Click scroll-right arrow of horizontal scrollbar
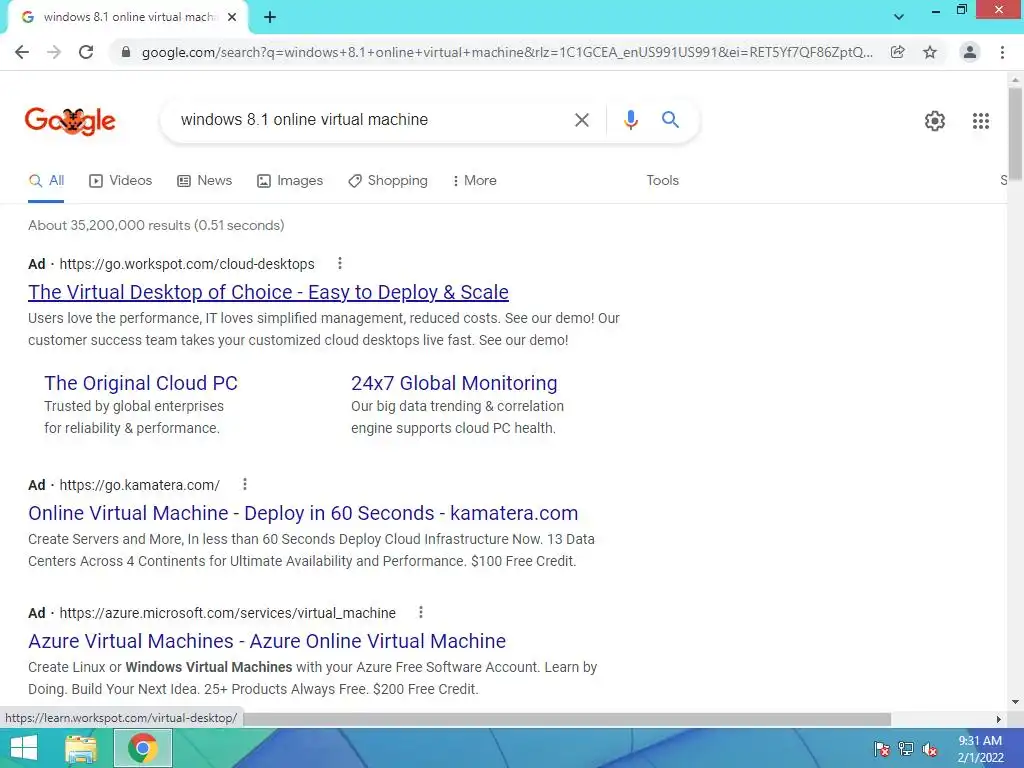The height and width of the screenshot is (768, 1024). (999, 719)
